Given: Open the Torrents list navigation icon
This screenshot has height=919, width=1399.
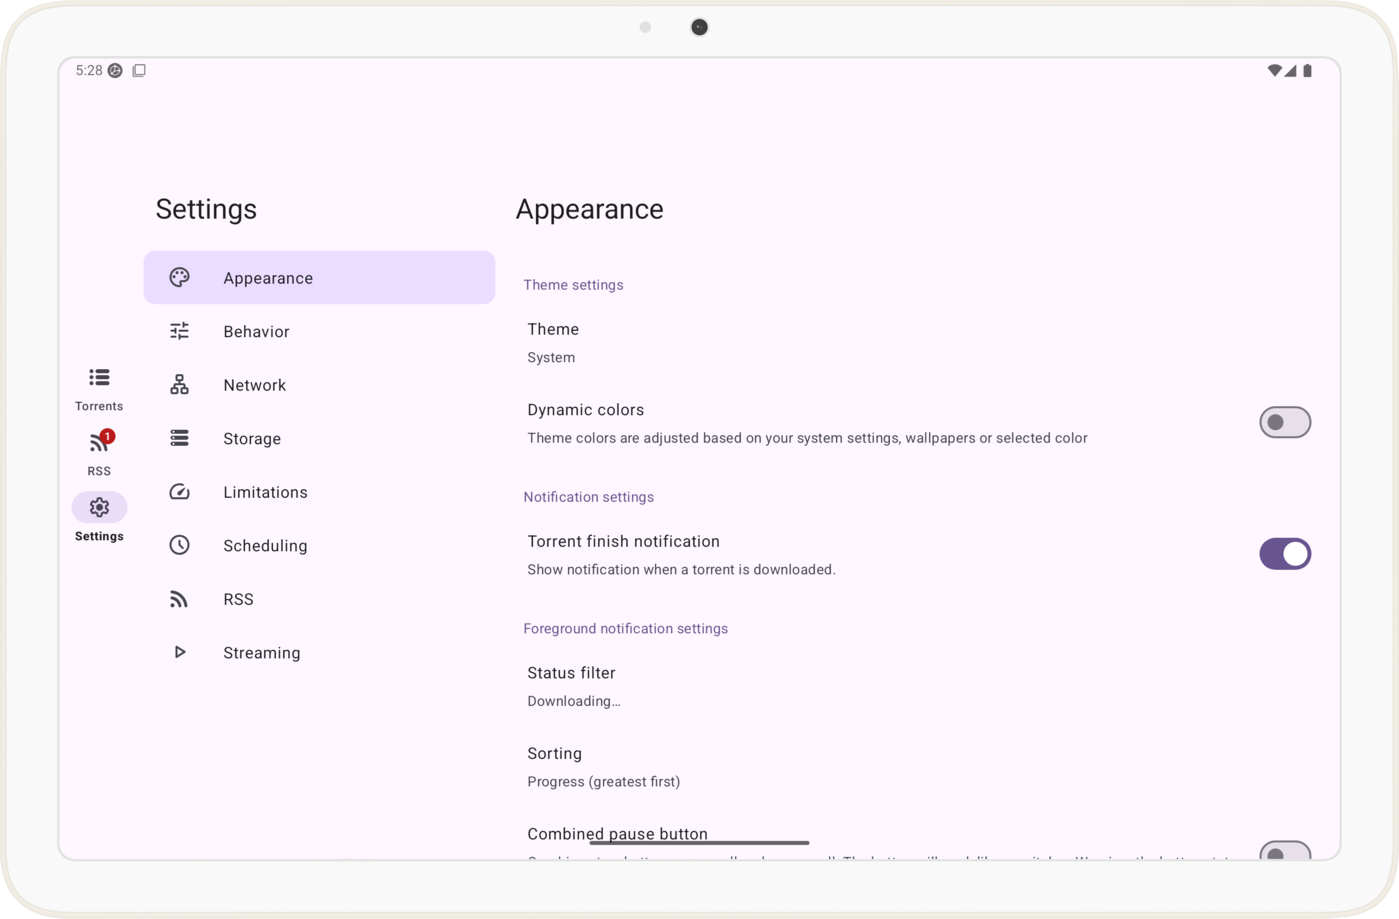Looking at the screenshot, I should tap(99, 378).
